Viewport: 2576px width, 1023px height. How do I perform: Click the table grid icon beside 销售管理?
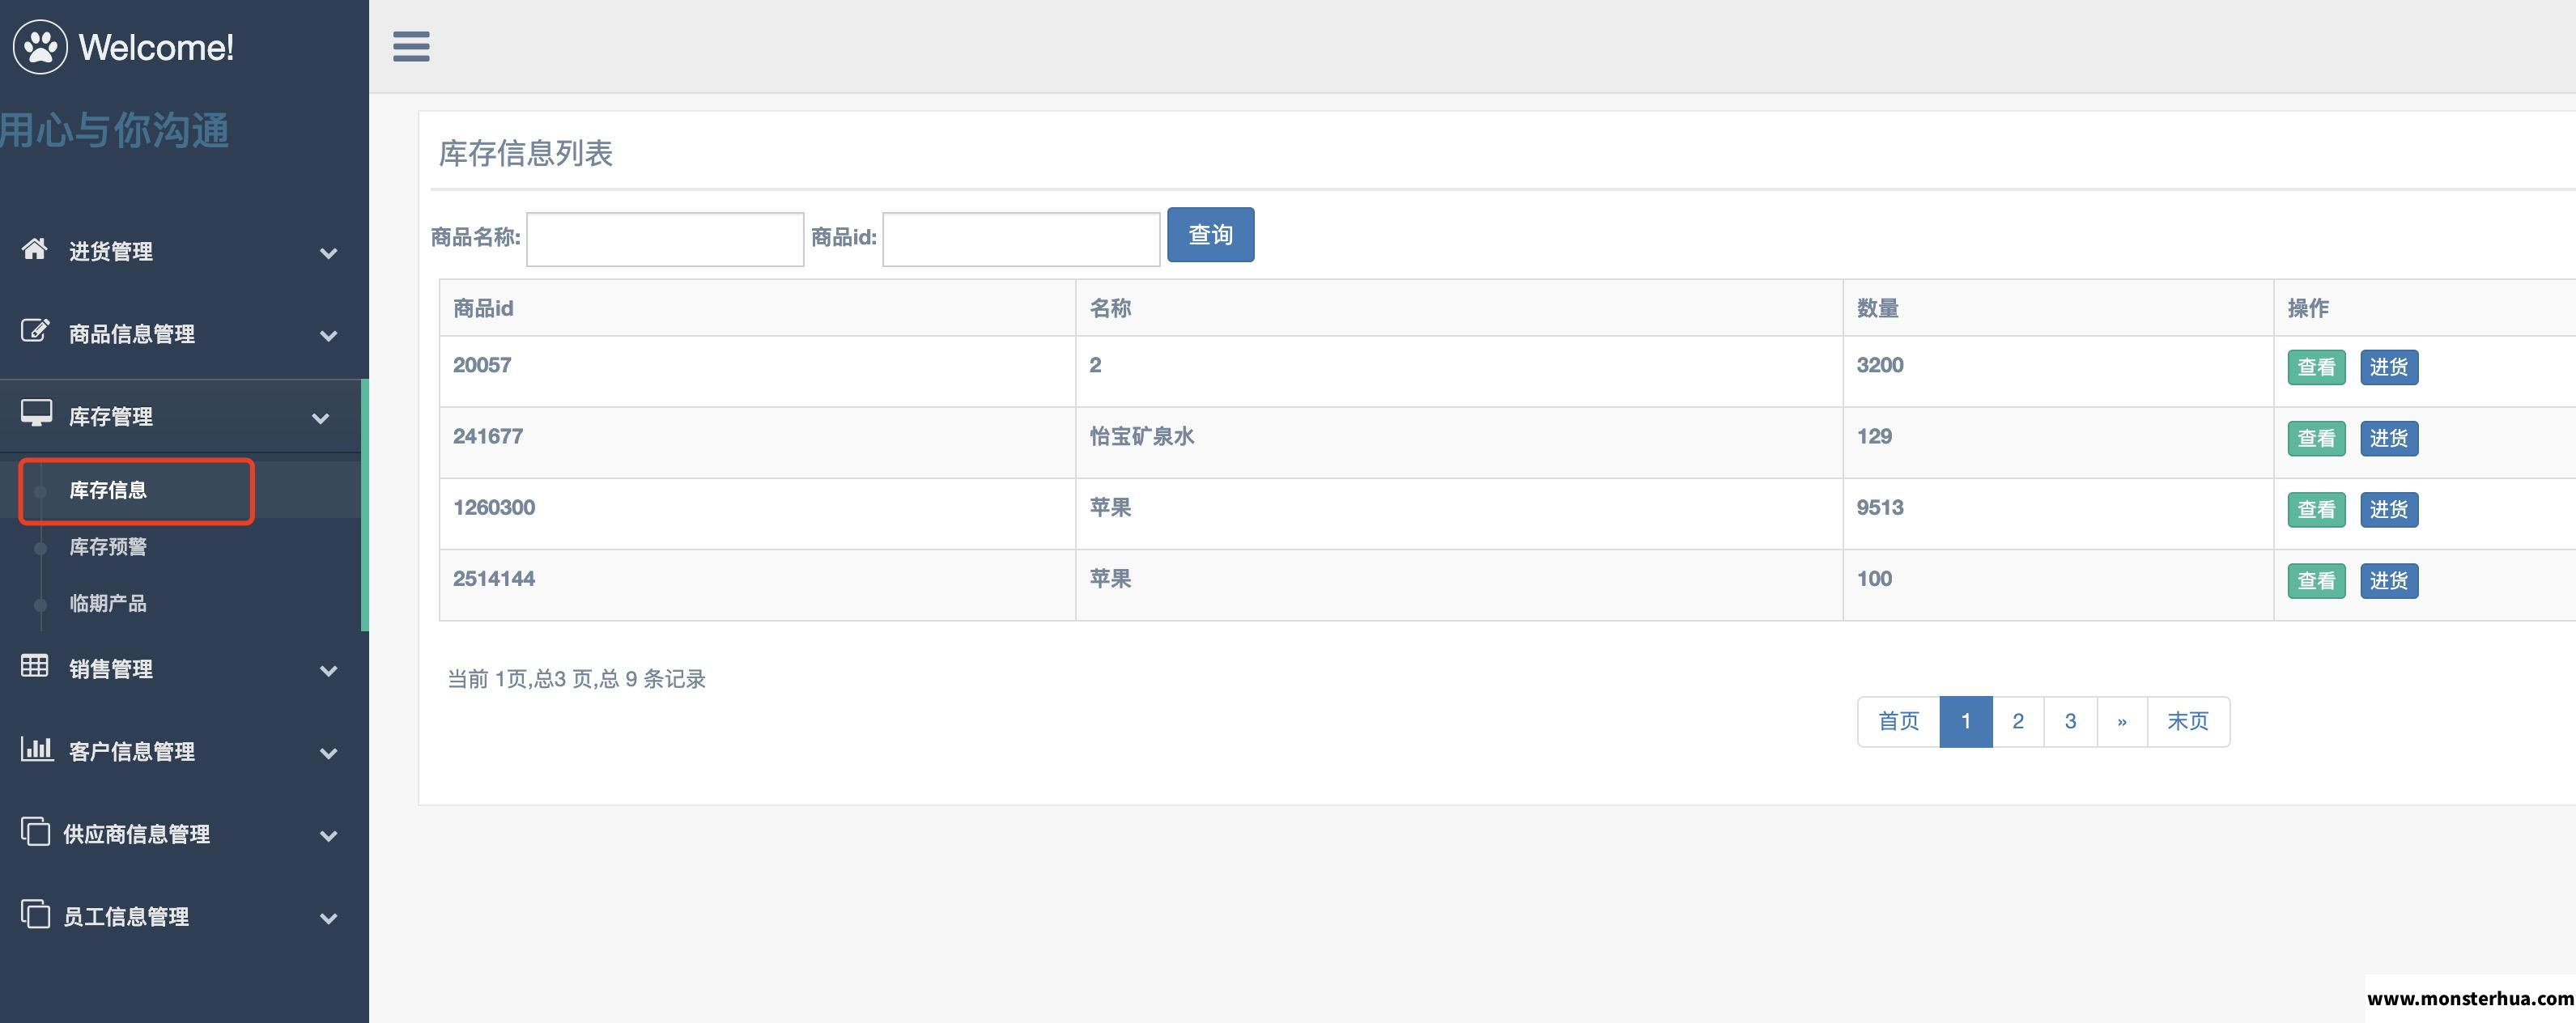pyautogui.click(x=35, y=666)
